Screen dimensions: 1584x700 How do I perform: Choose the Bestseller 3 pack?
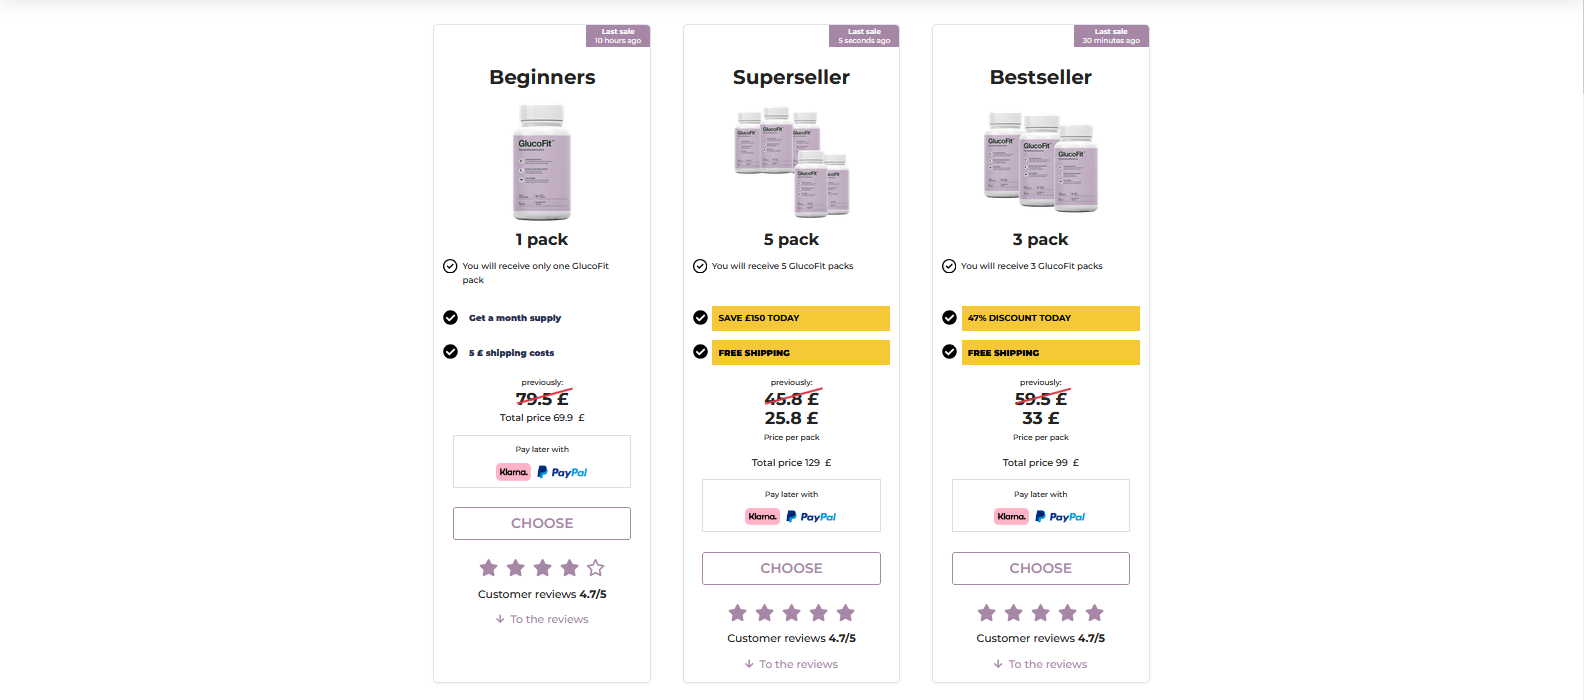1041,568
